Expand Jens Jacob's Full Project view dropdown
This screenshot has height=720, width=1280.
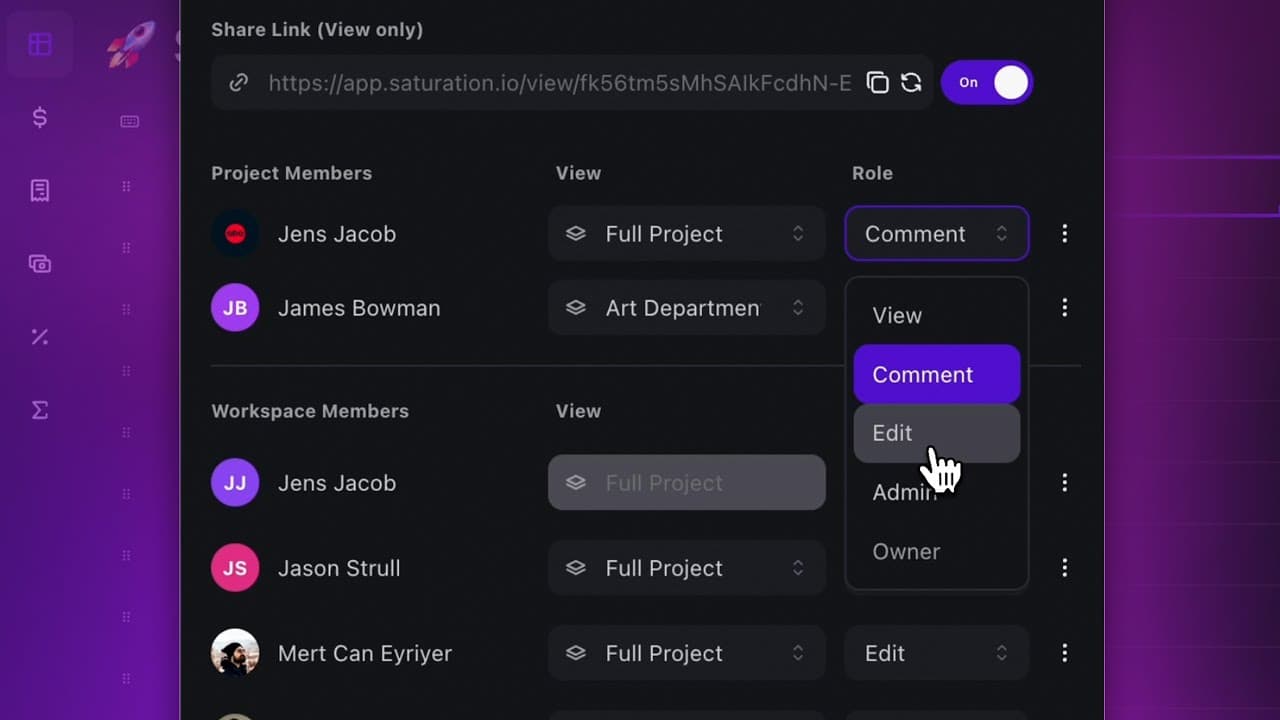687,234
